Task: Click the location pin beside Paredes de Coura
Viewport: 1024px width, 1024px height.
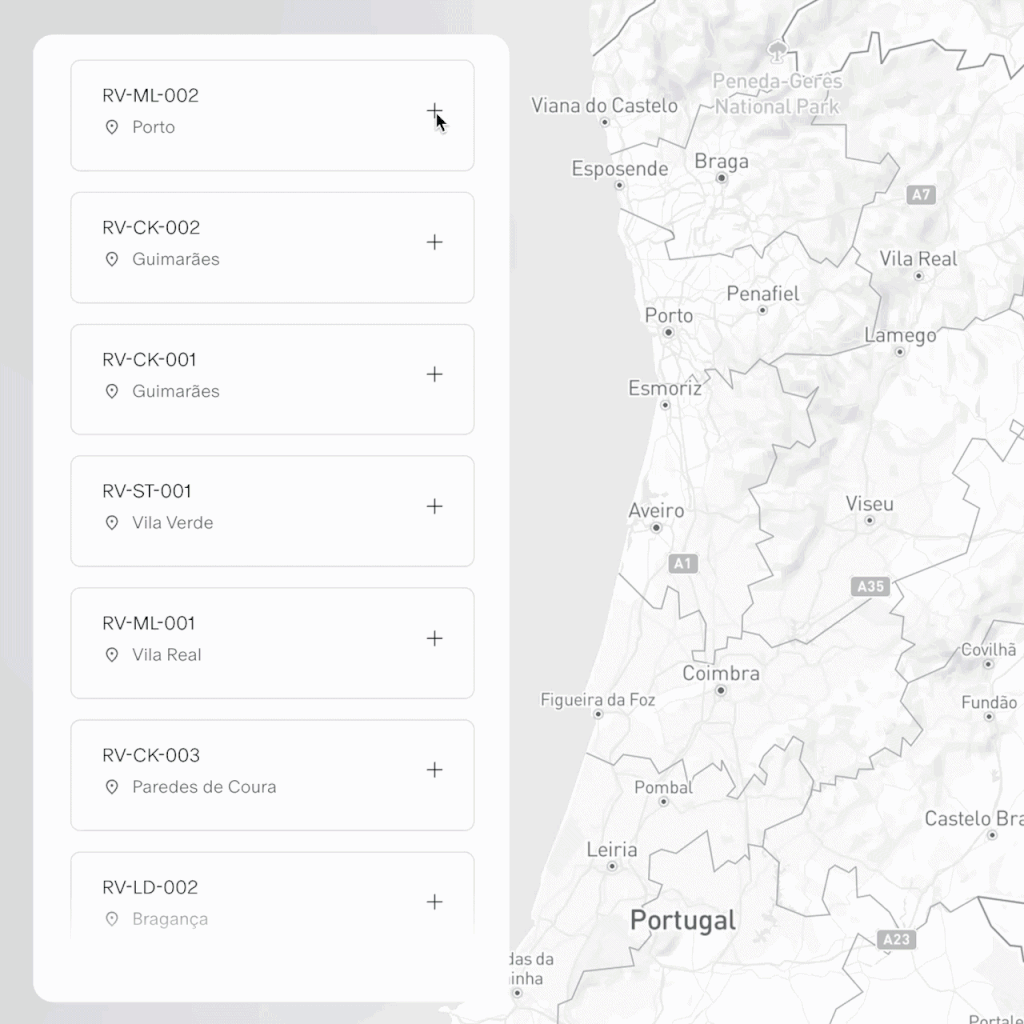Action: pos(112,787)
